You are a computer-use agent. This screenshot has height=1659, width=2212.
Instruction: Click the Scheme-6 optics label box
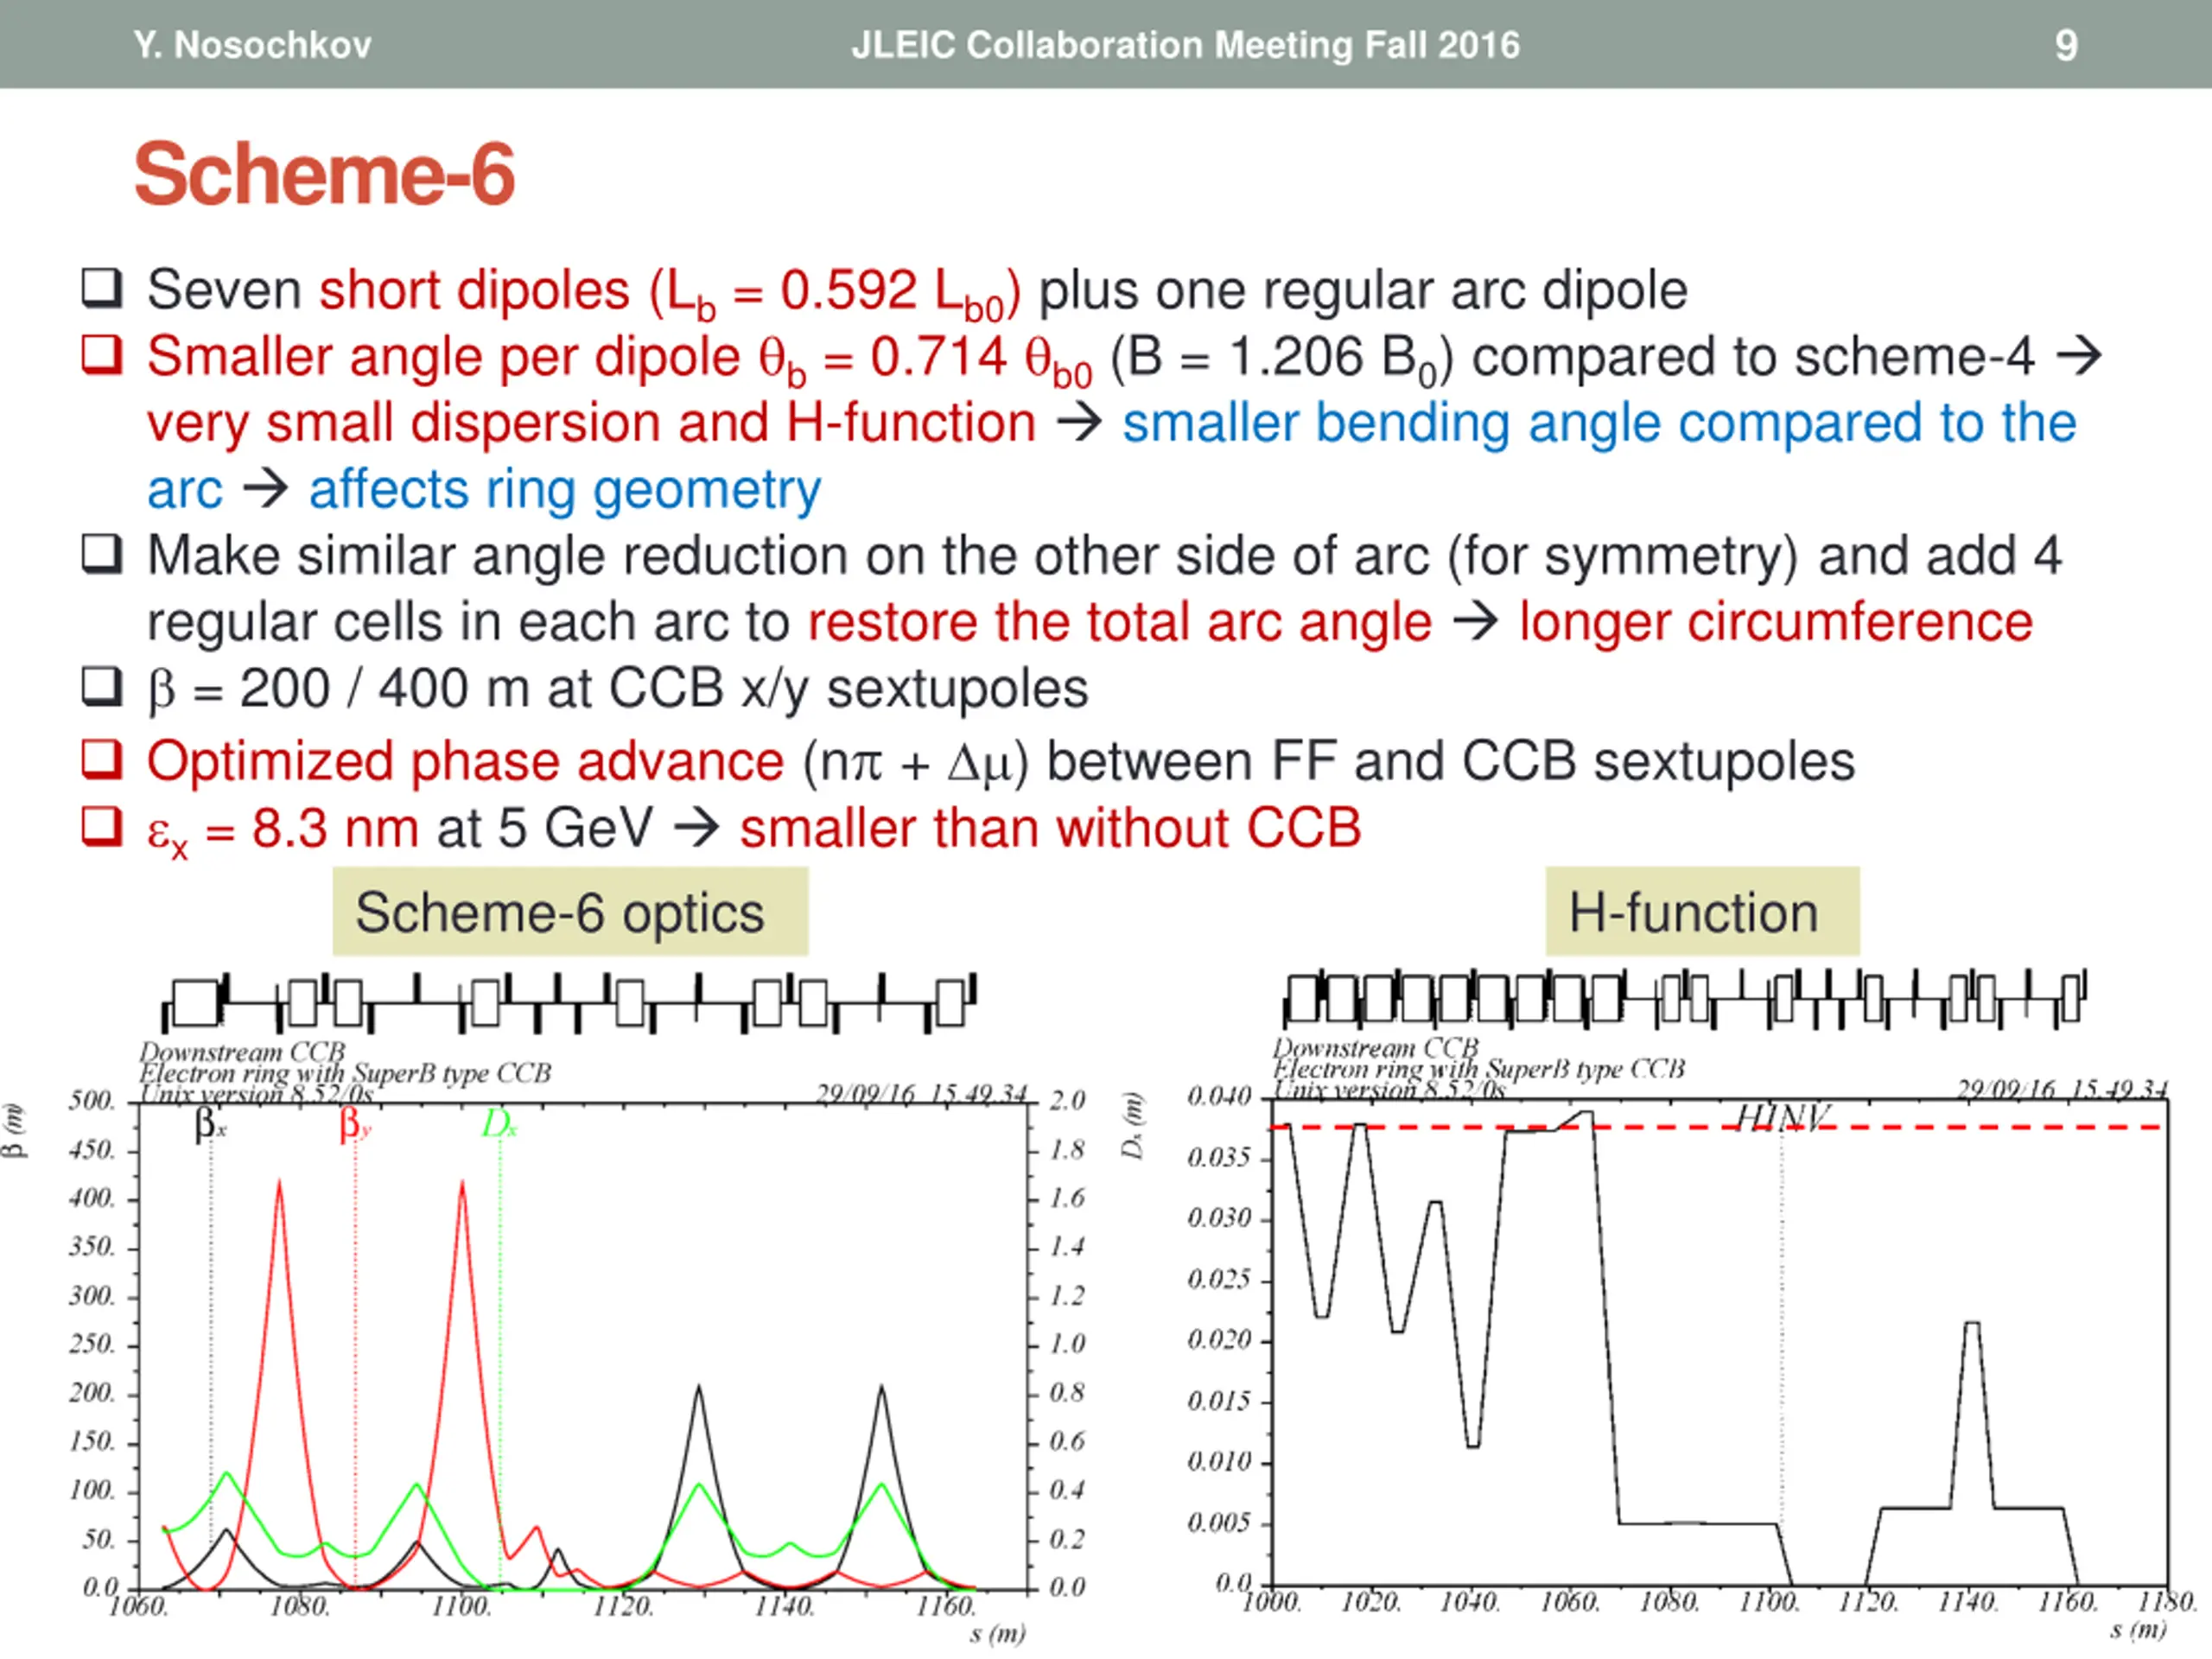pos(570,912)
